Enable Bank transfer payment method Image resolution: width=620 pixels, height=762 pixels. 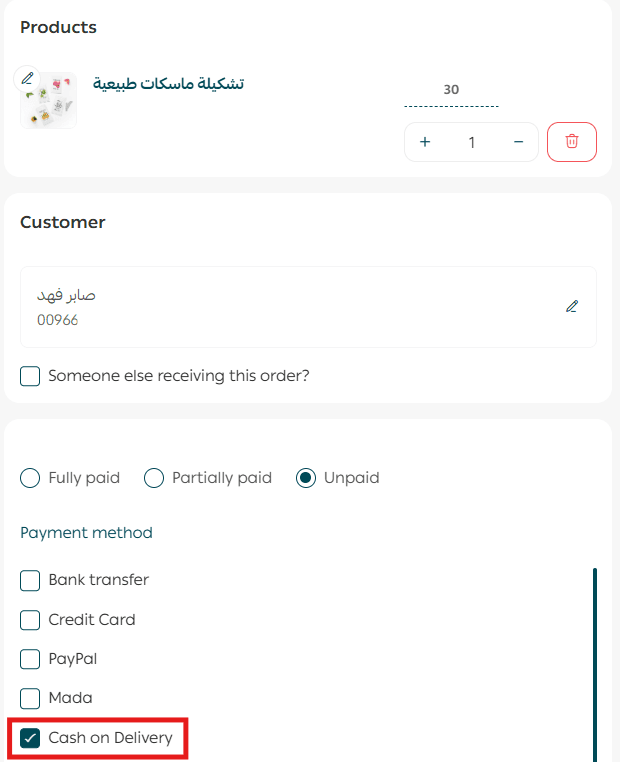[x=31, y=580]
